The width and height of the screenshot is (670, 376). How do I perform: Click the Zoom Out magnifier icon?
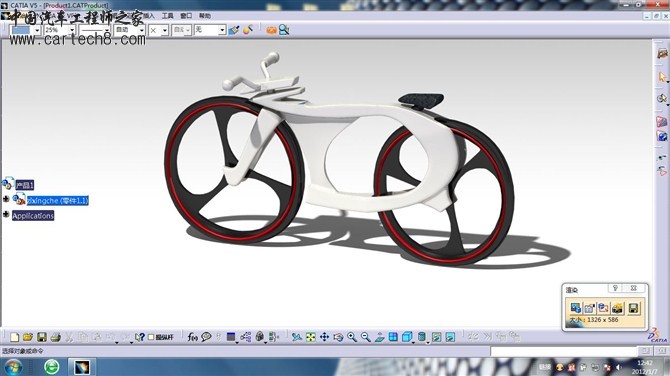pyautogui.click(x=365, y=337)
